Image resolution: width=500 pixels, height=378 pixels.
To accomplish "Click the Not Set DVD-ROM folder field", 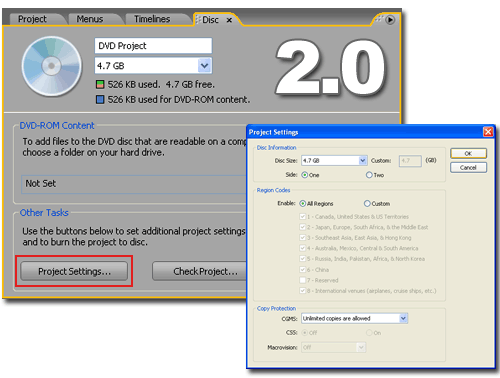I will pos(134,184).
